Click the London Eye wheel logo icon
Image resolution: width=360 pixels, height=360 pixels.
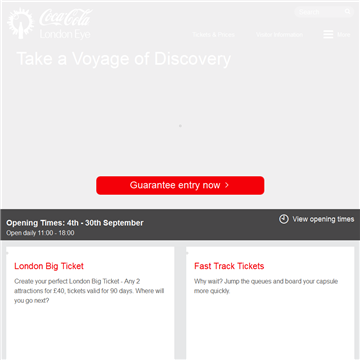pyautogui.click(x=21, y=23)
